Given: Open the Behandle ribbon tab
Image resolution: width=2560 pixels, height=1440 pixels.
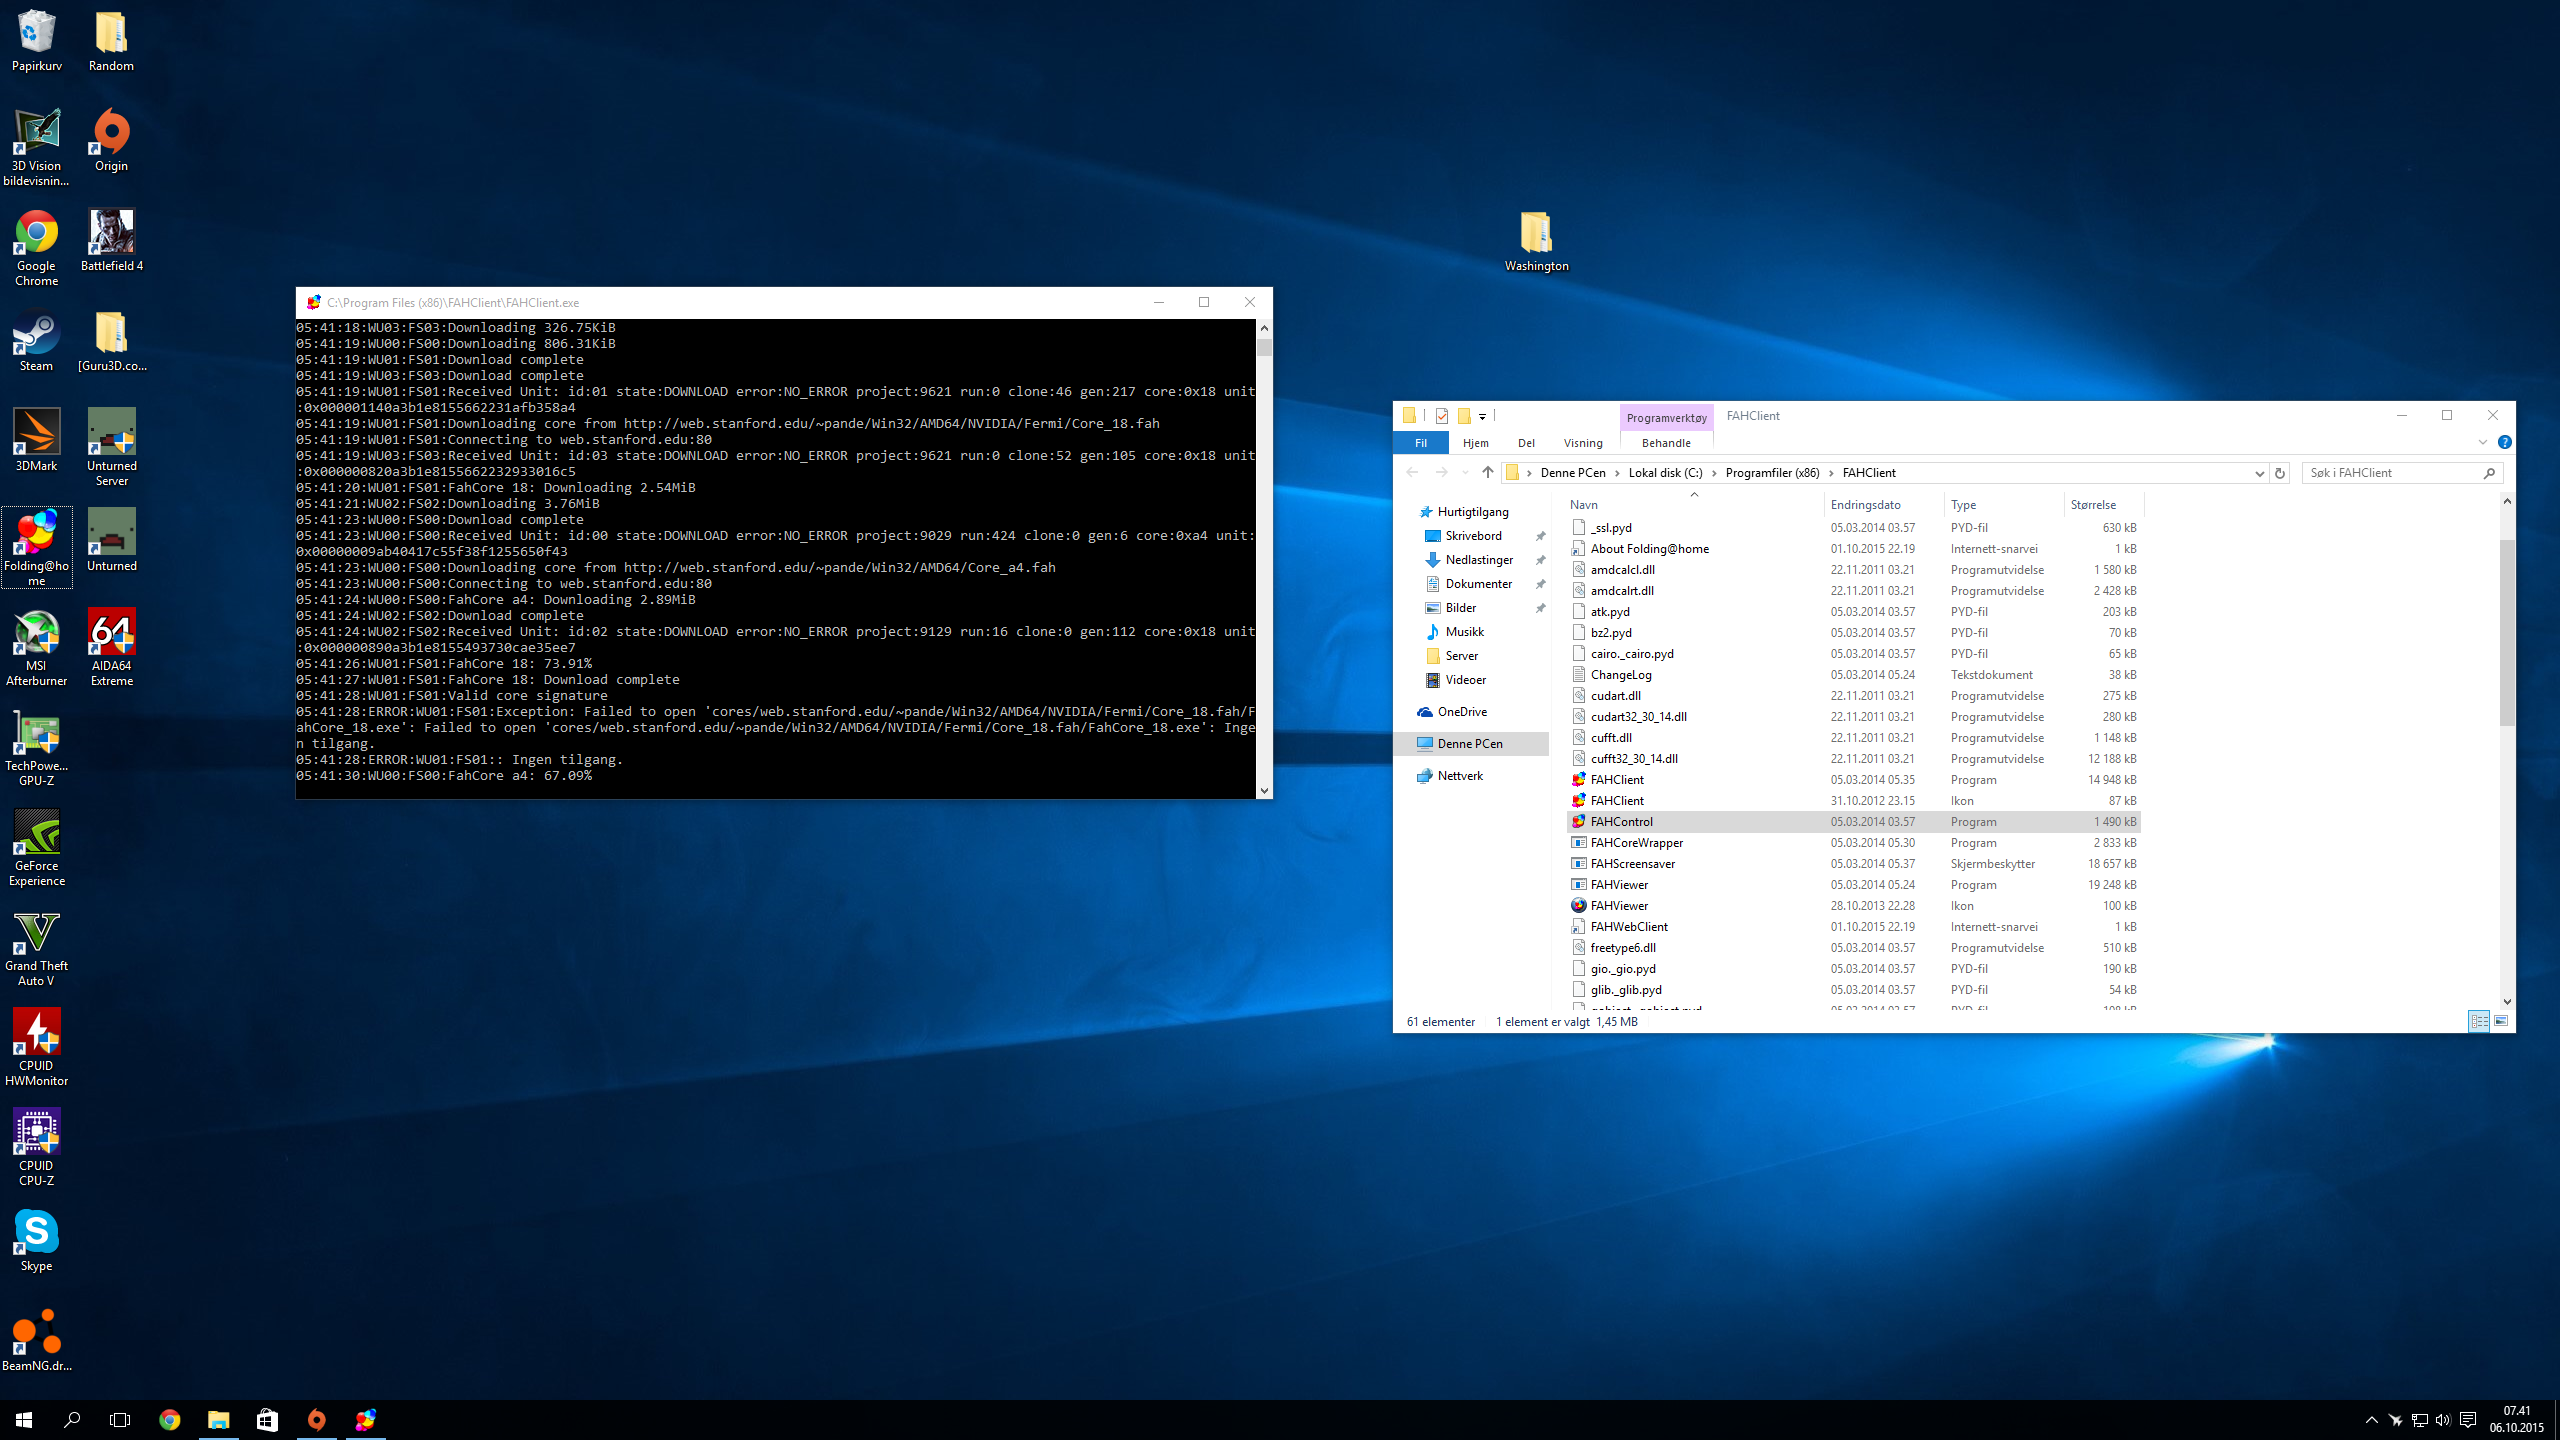Looking at the screenshot, I should tap(1666, 442).
